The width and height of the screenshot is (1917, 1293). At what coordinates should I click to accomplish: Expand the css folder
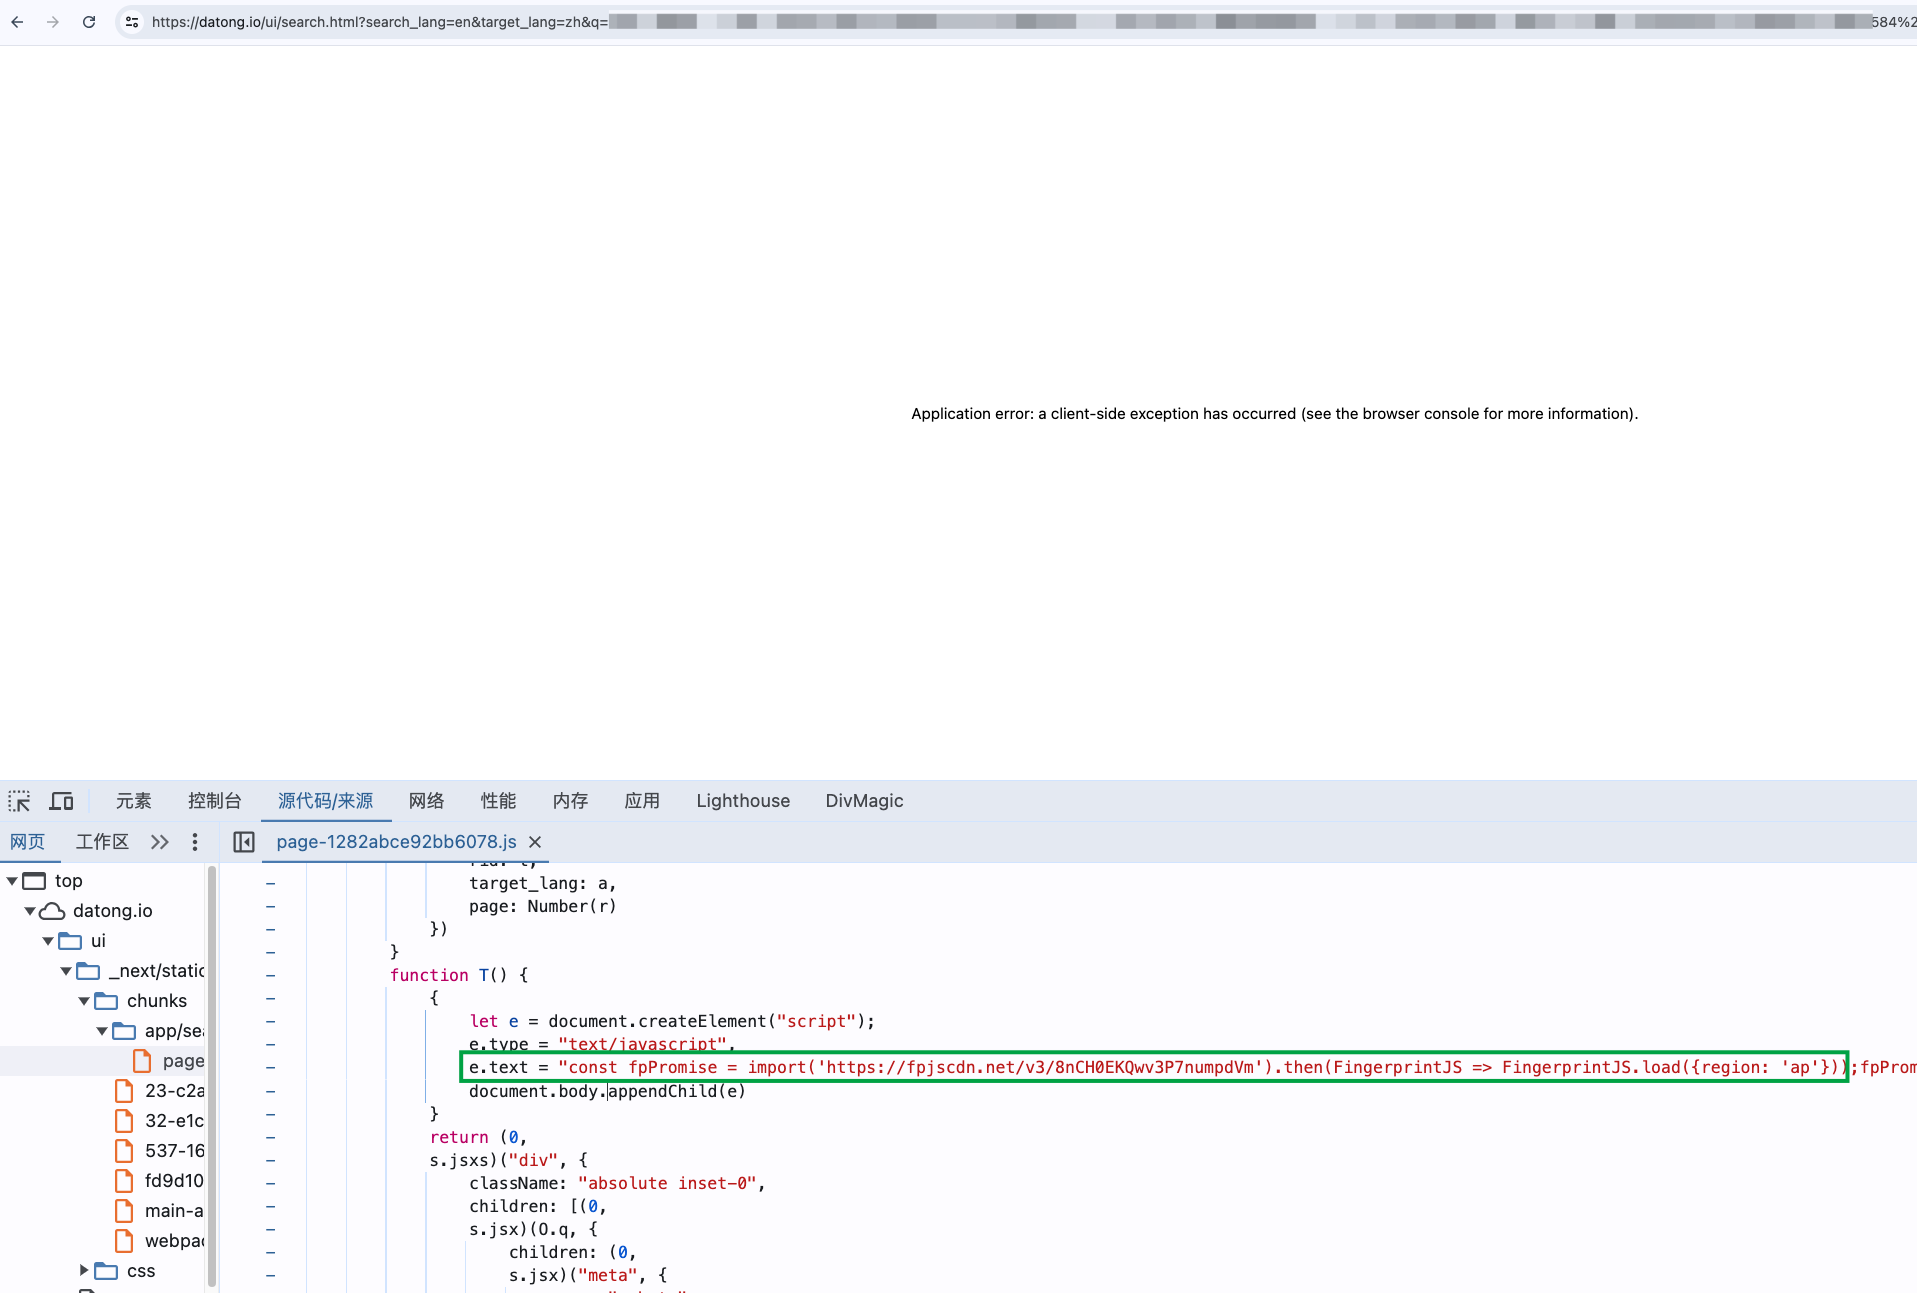pos(84,1270)
